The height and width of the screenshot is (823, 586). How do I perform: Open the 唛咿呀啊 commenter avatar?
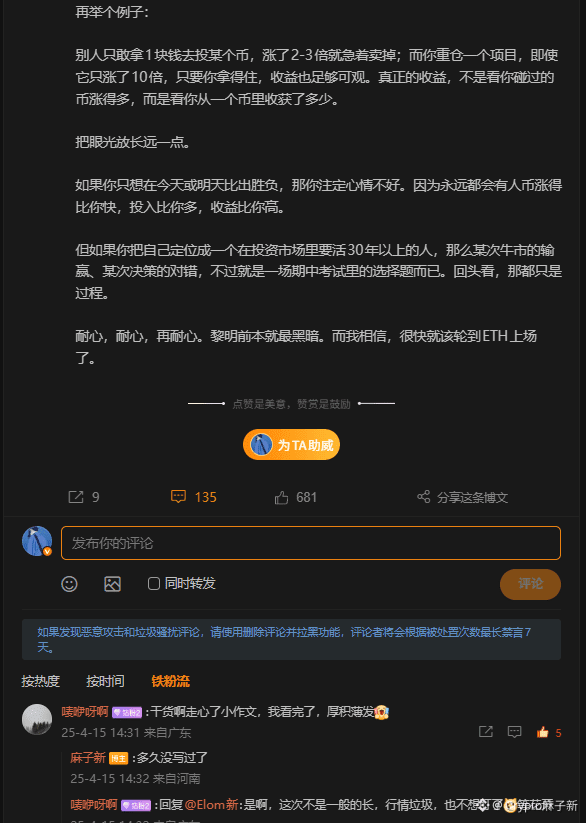pyautogui.click(x=37, y=720)
